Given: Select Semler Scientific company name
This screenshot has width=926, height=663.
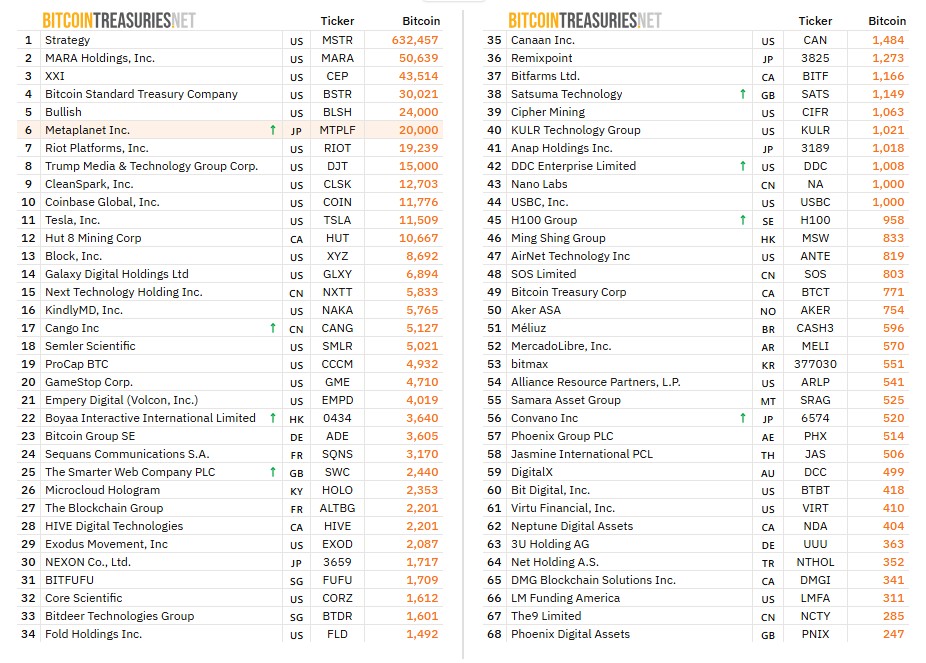Looking at the screenshot, I should (x=90, y=346).
